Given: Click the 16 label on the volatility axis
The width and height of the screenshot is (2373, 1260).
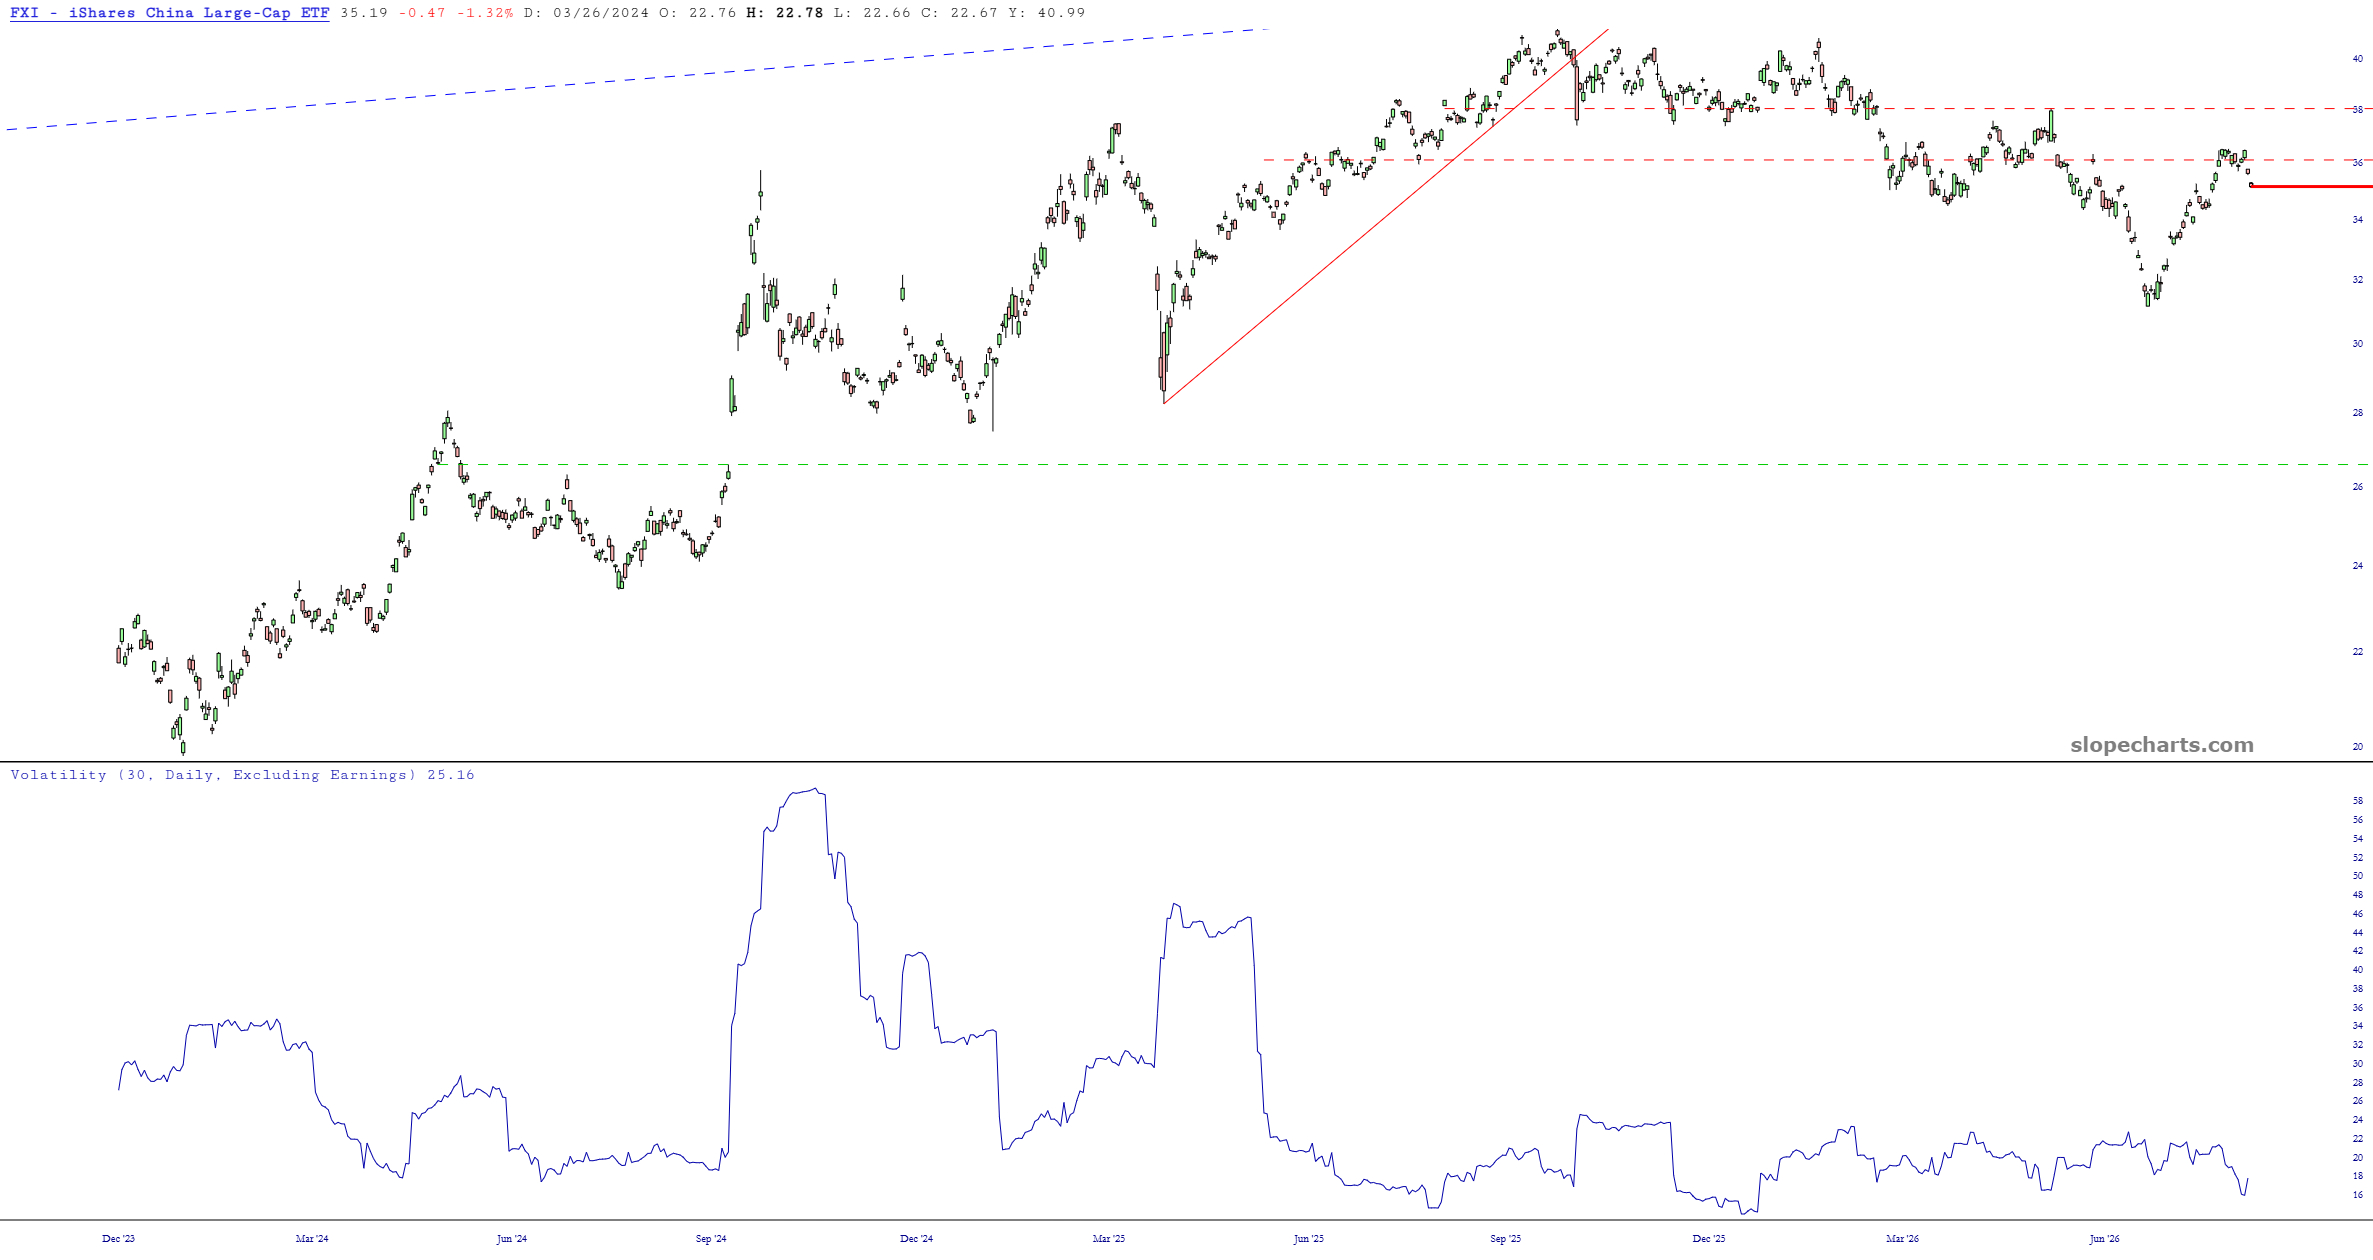Looking at the screenshot, I should point(2357,1195).
